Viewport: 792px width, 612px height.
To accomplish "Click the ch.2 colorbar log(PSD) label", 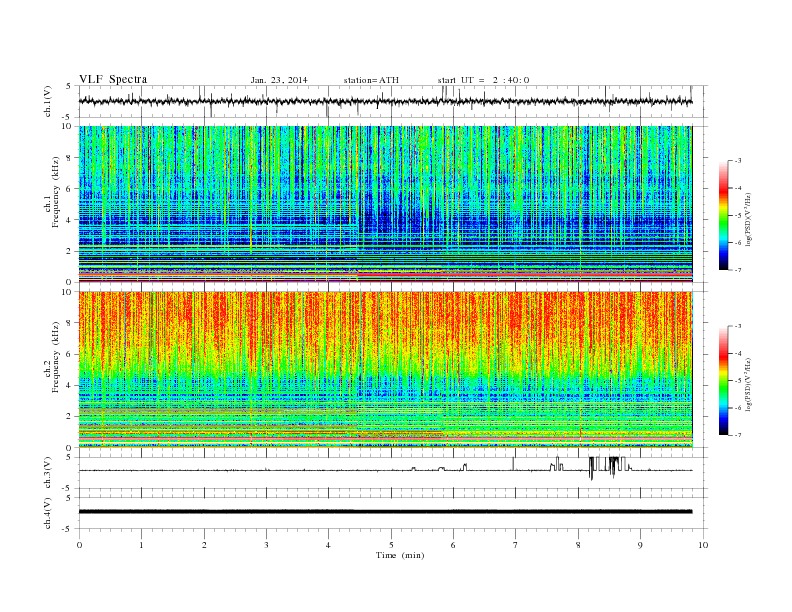I will (749, 383).
